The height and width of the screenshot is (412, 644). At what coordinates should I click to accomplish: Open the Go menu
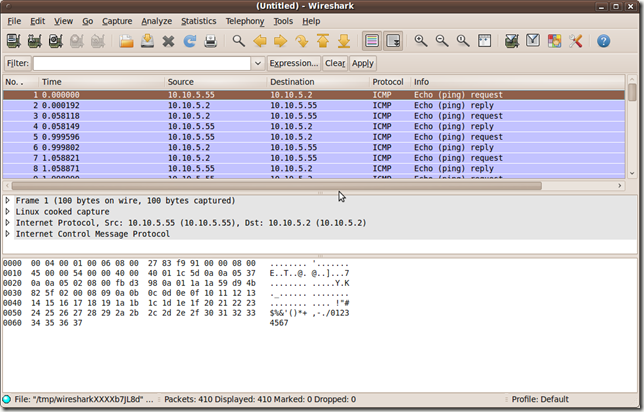tap(87, 21)
